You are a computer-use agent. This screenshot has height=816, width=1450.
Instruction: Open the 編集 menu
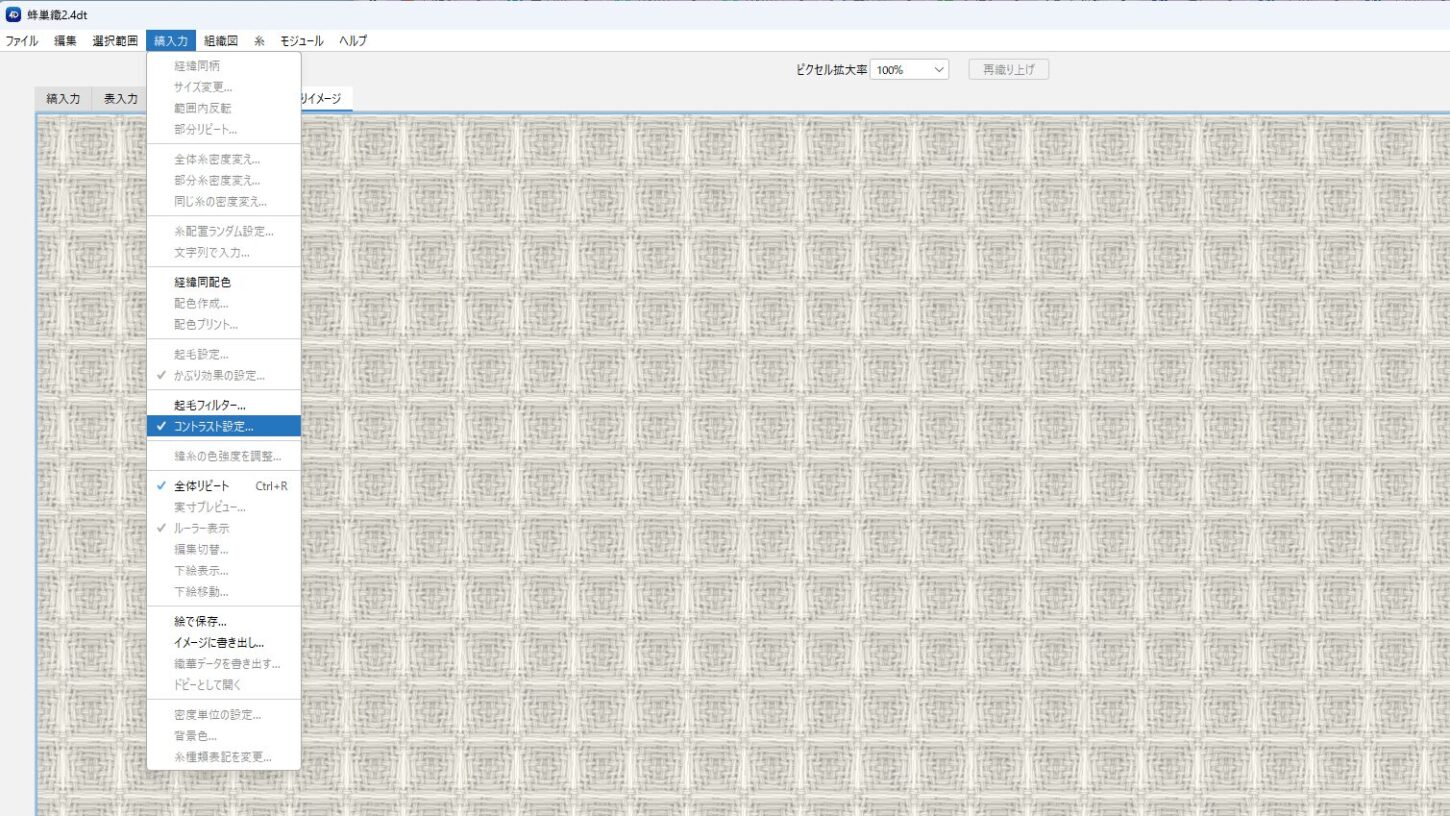point(65,41)
